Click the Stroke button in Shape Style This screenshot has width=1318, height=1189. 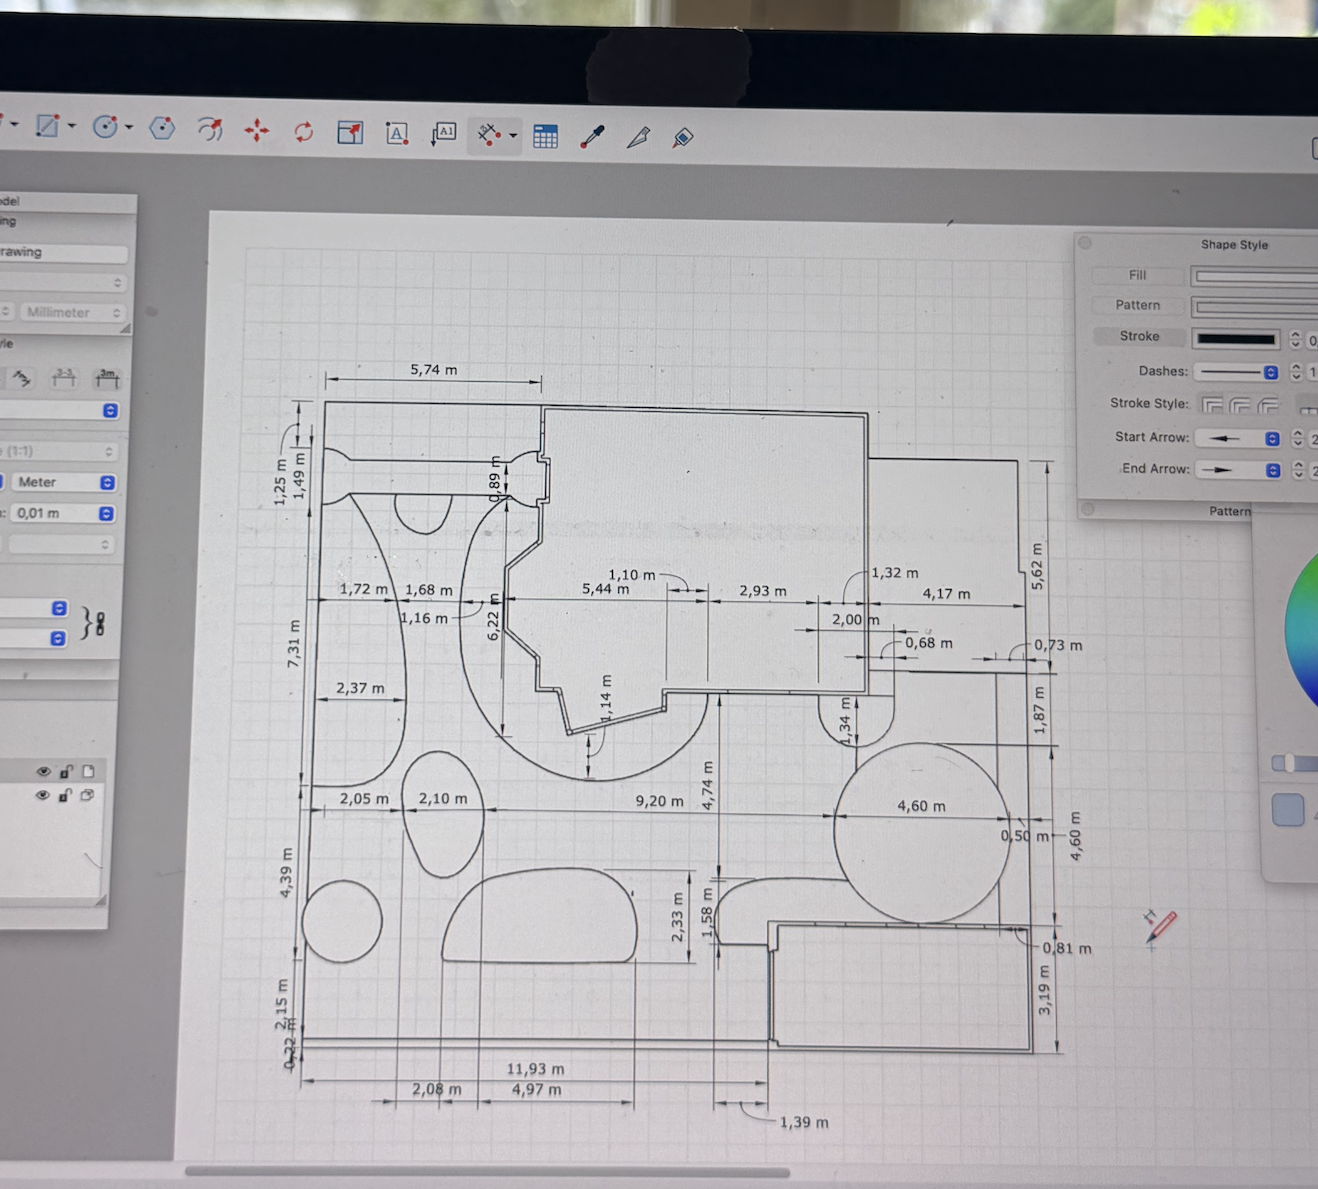[1139, 336]
